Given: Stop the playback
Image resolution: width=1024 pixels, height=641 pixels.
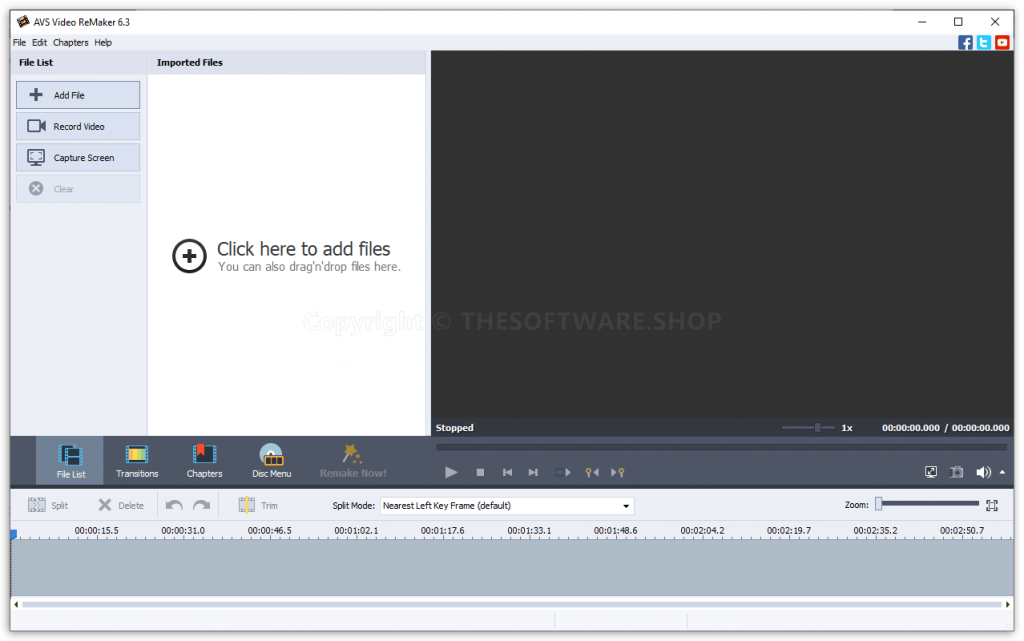Looking at the screenshot, I should click(x=480, y=472).
